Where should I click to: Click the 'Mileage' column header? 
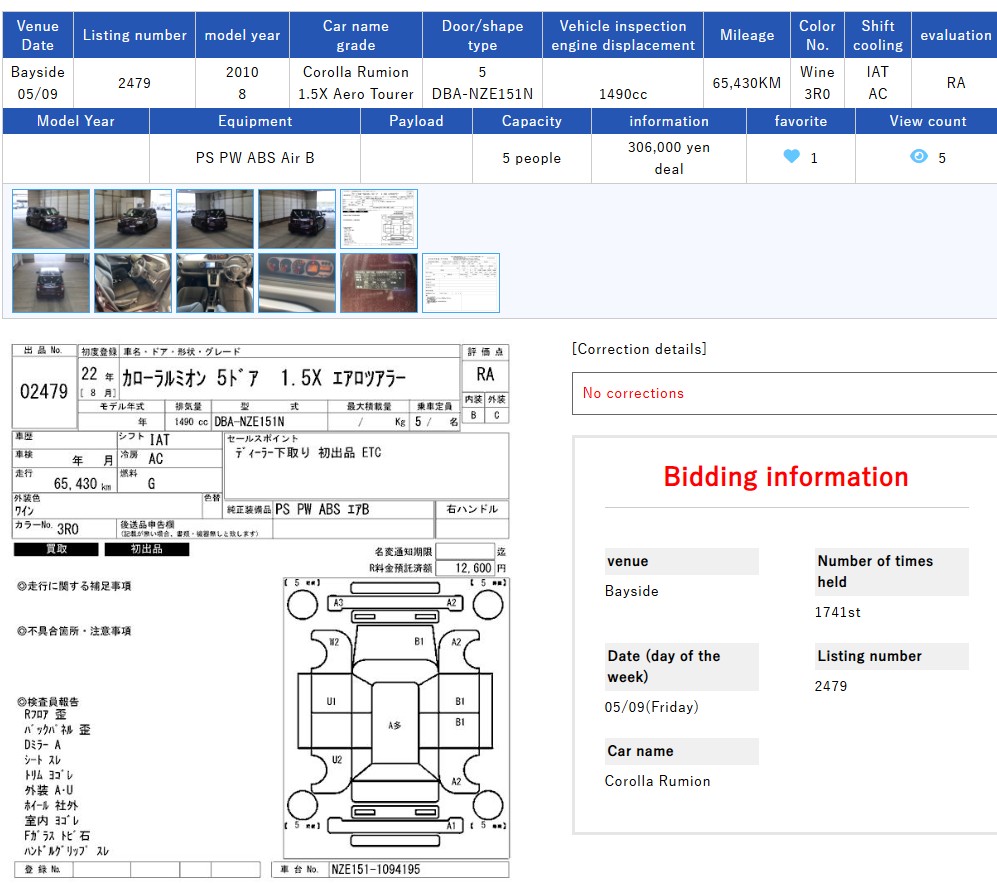tap(747, 35)
